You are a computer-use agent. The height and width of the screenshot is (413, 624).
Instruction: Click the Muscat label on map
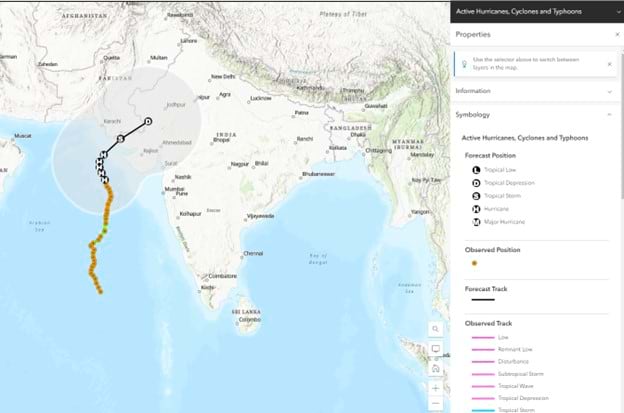[x=23, y=136]
